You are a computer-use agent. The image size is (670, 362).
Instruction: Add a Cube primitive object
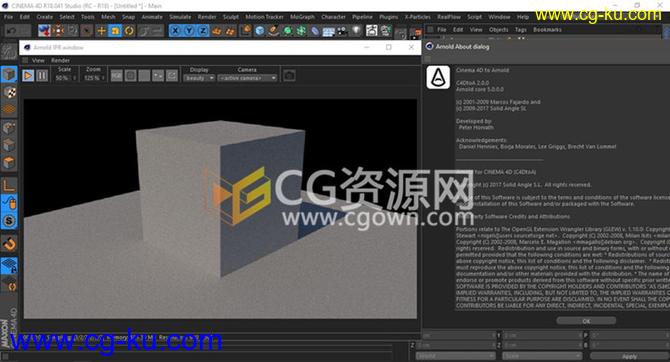coord(260,30)
